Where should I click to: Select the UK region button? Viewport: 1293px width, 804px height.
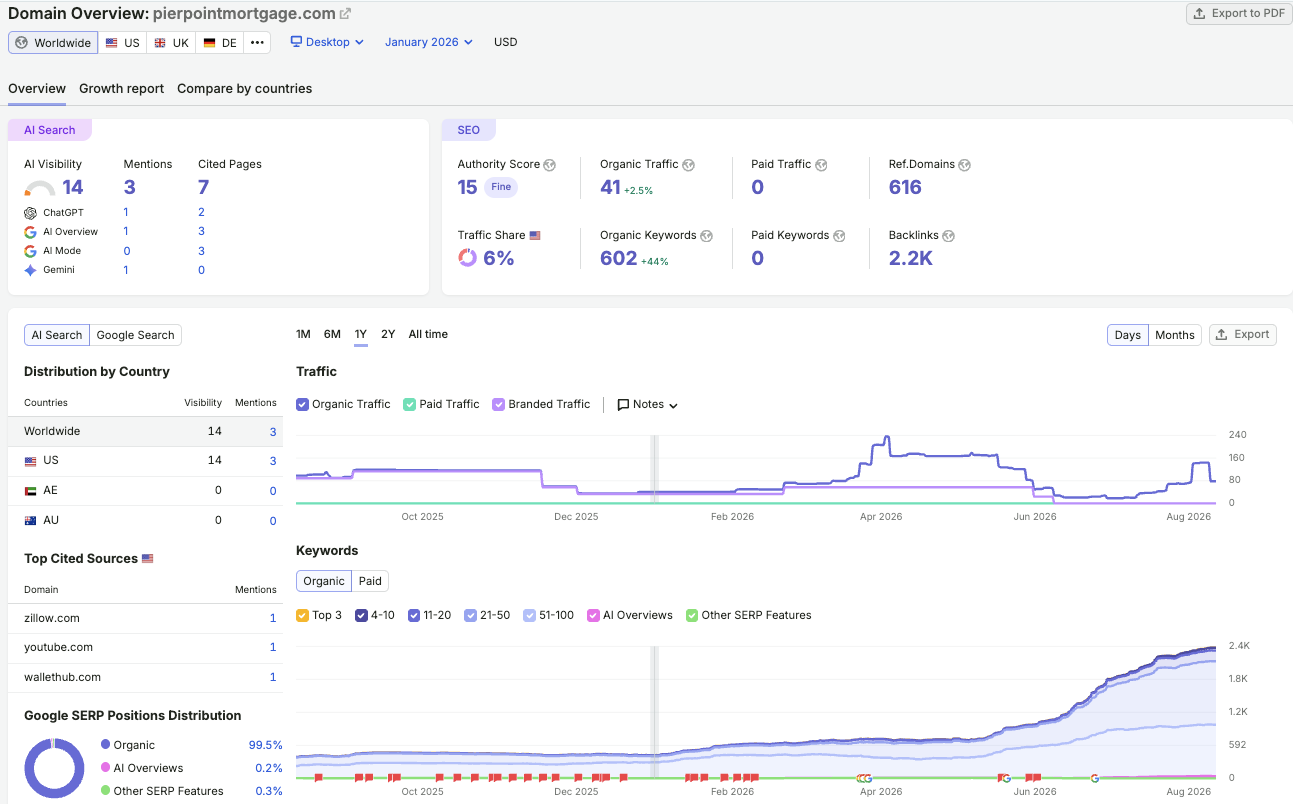[x=171, y=42]
